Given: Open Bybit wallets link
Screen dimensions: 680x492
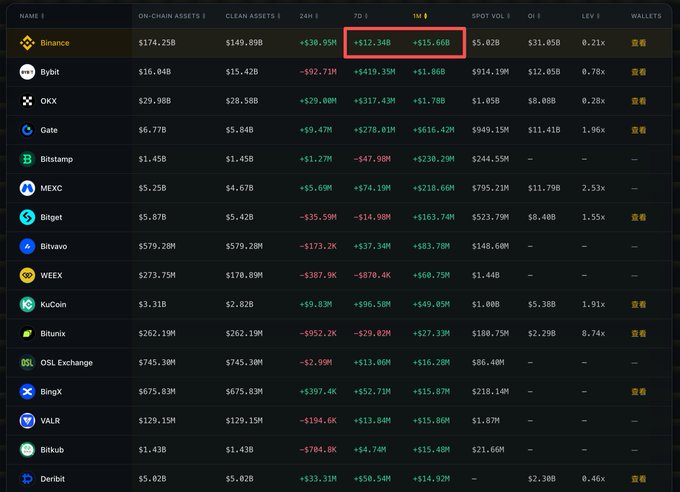Looking at the screenshot, I should coord(638,72).
